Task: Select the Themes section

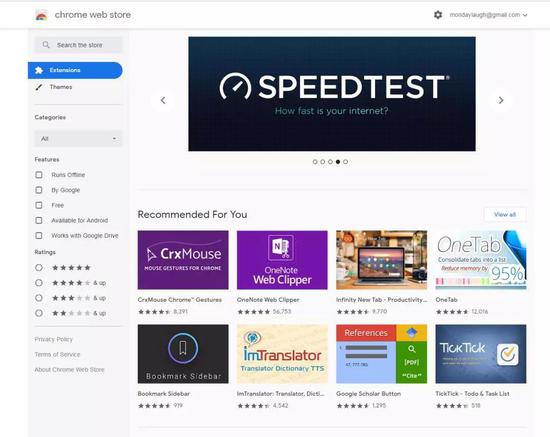Action: click(x=61, y=87)
